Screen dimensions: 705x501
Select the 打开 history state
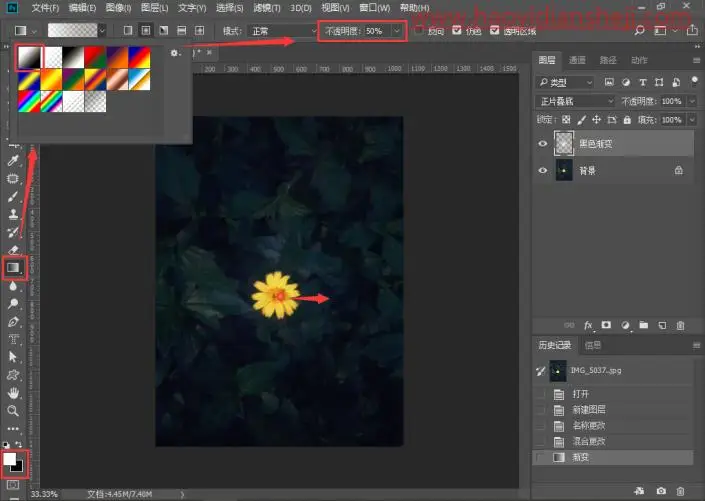click(x=613, y=394)
